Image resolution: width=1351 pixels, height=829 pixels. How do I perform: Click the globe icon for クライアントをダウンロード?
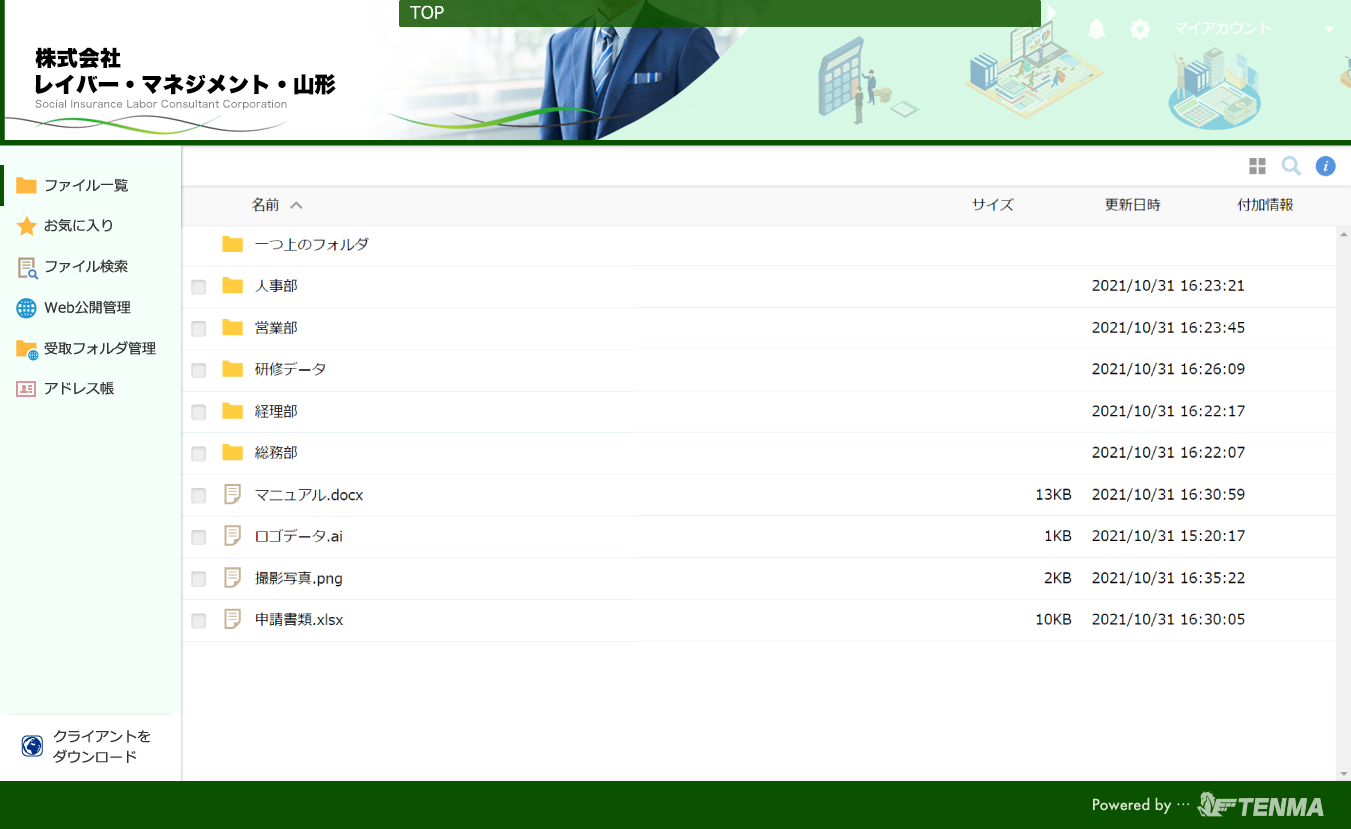coord(32,746)
